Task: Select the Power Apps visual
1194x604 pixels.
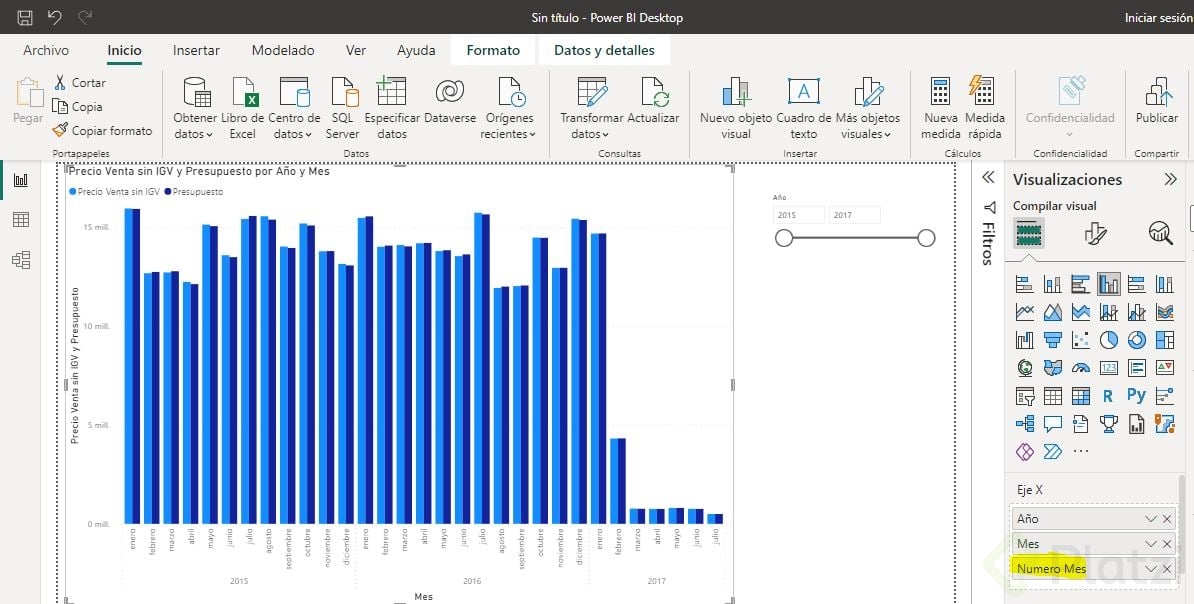Action: click(x=1025, y=452)
